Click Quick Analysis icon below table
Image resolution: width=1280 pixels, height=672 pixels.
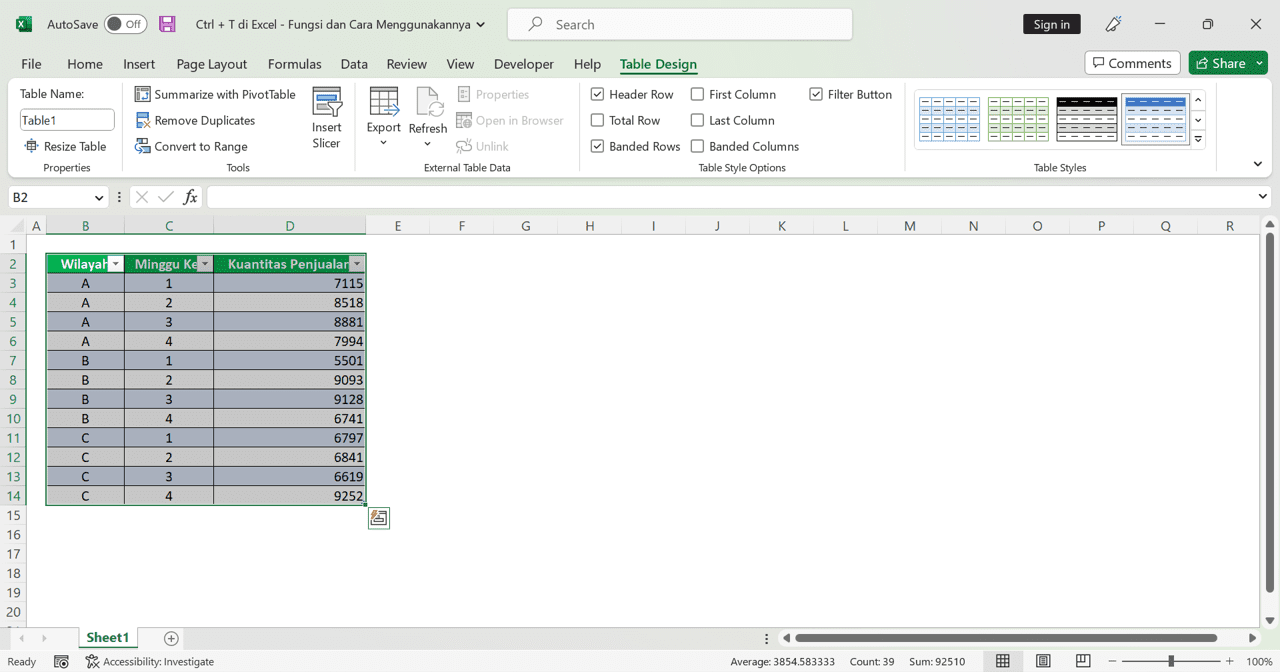coord(378,518)
